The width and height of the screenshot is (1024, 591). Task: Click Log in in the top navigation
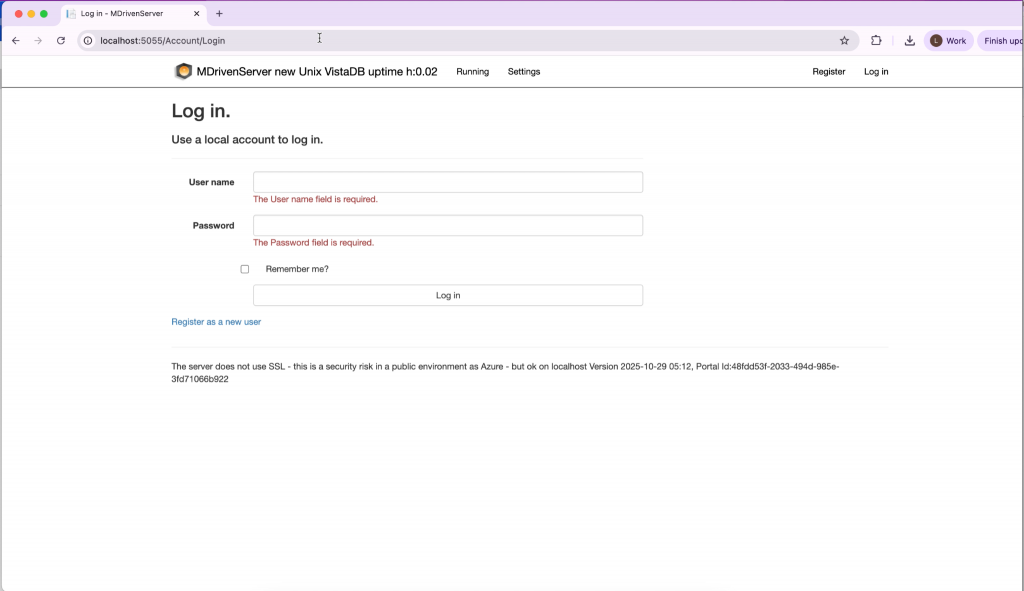tap(876, 72)
